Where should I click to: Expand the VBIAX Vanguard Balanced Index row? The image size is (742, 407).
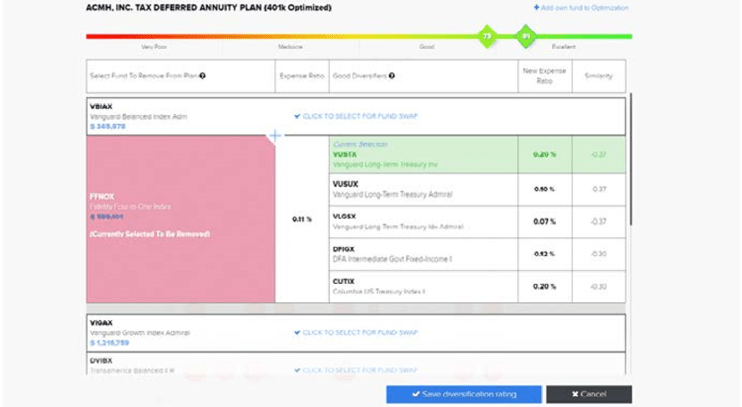click(180, 115)
